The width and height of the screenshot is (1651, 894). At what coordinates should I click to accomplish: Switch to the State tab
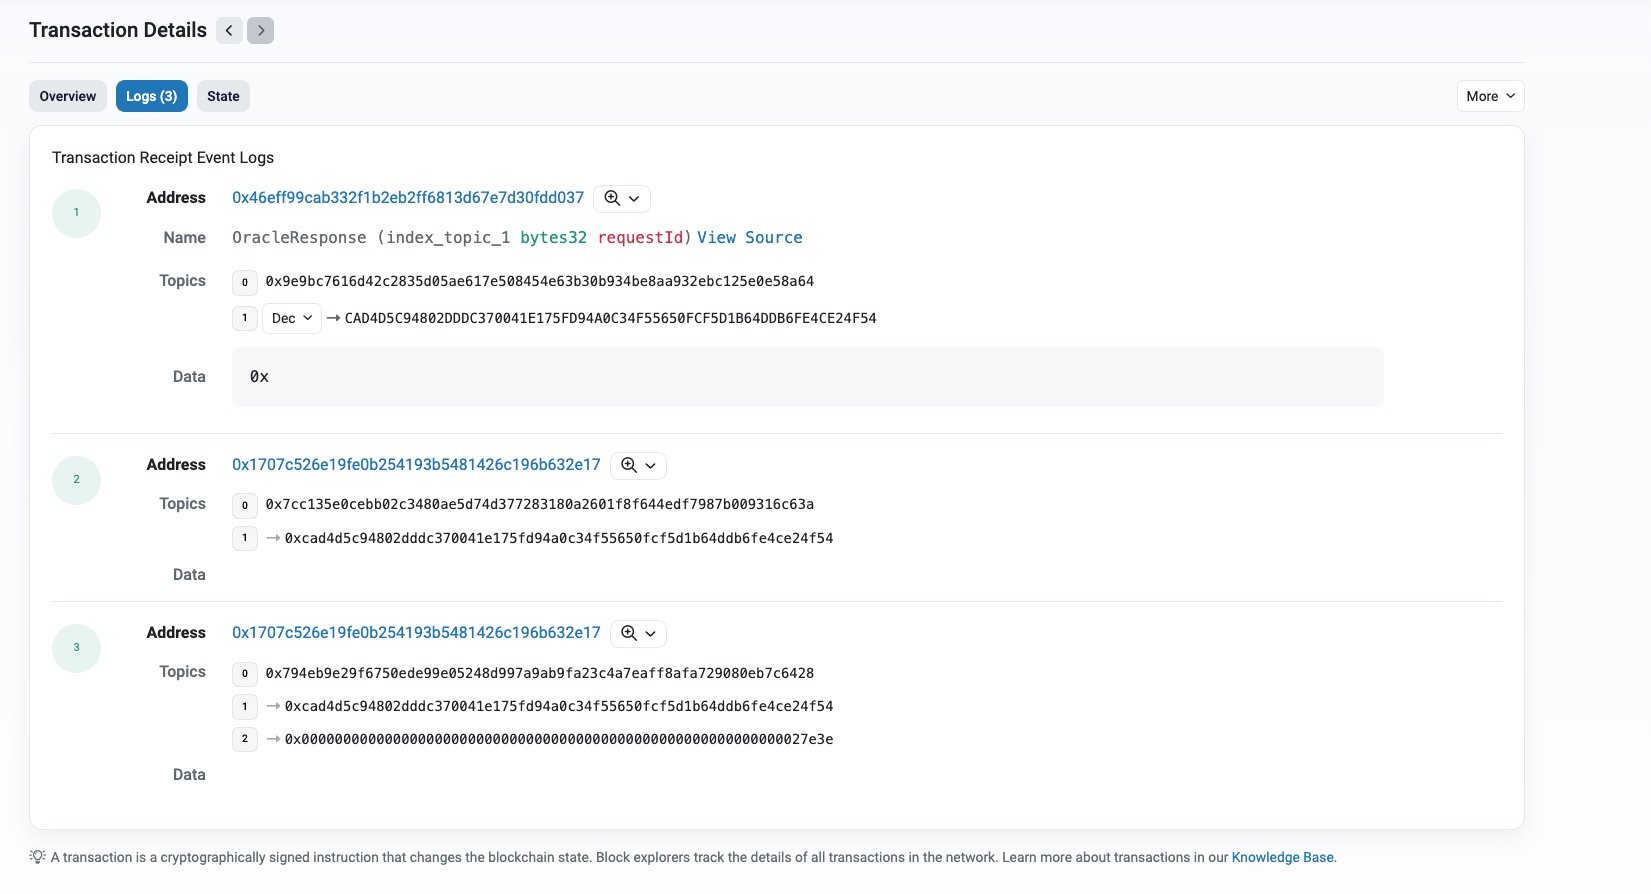[223, 96]
